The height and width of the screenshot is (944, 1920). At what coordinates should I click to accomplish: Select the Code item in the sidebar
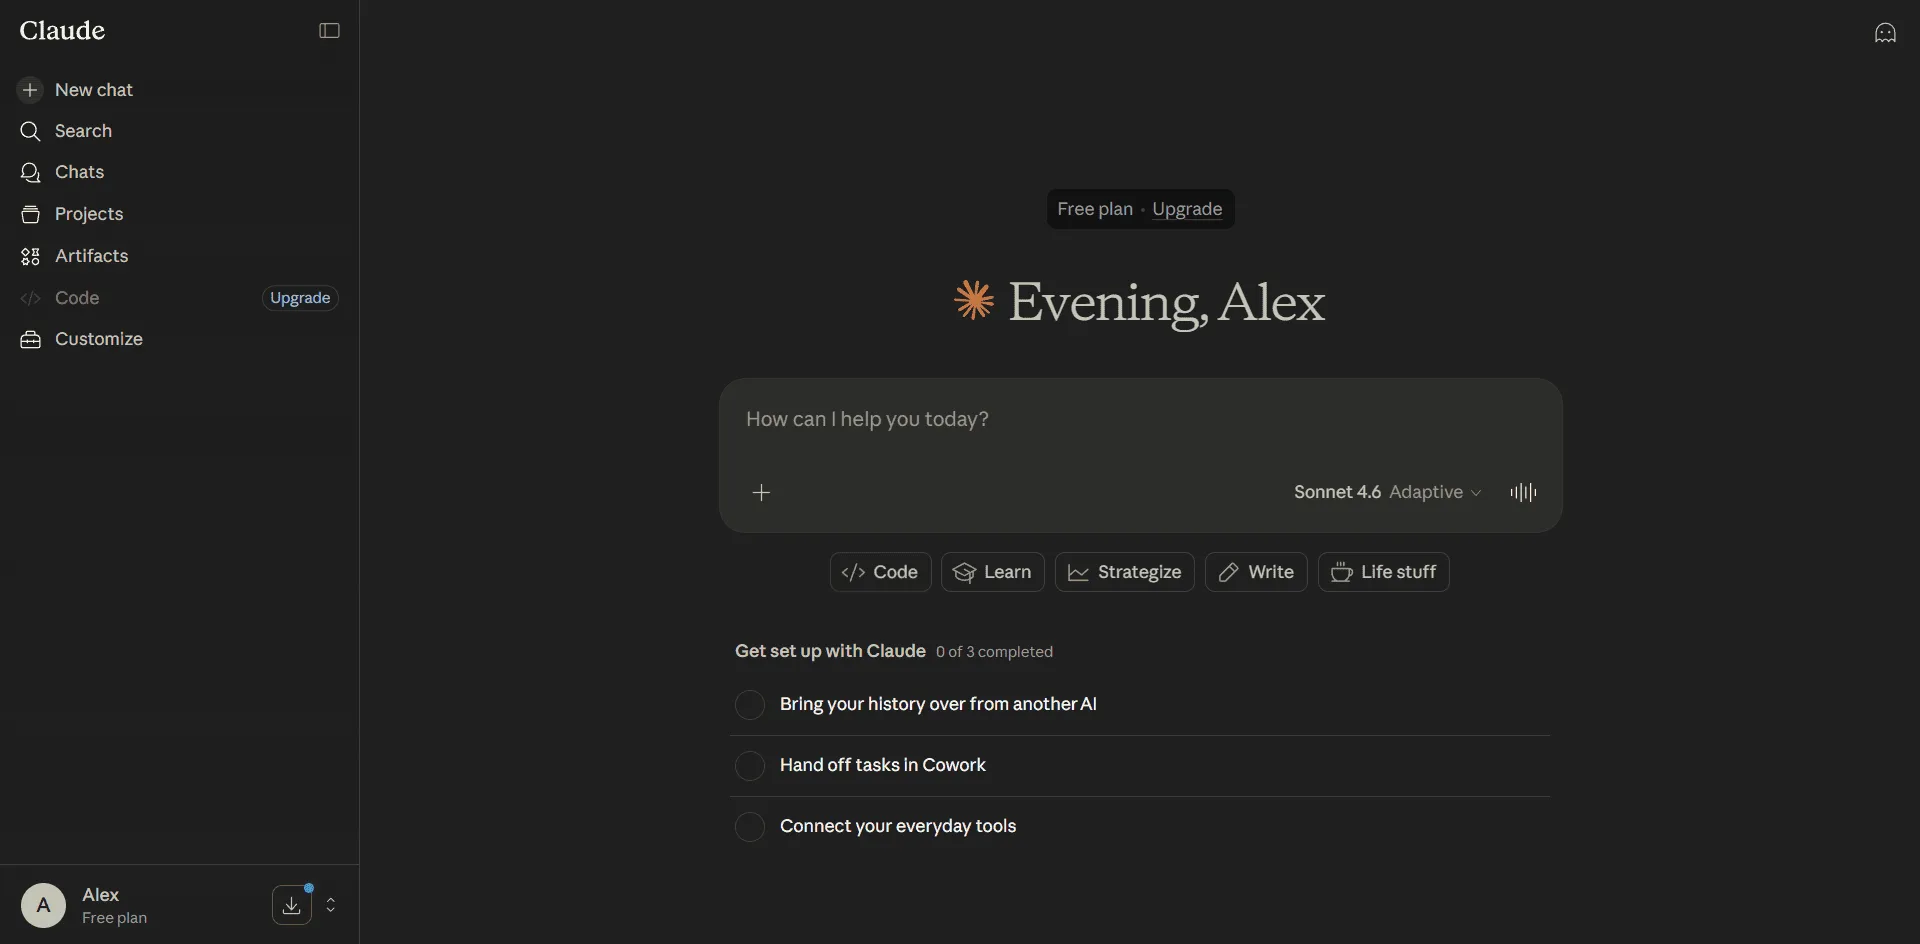(76, 298)
